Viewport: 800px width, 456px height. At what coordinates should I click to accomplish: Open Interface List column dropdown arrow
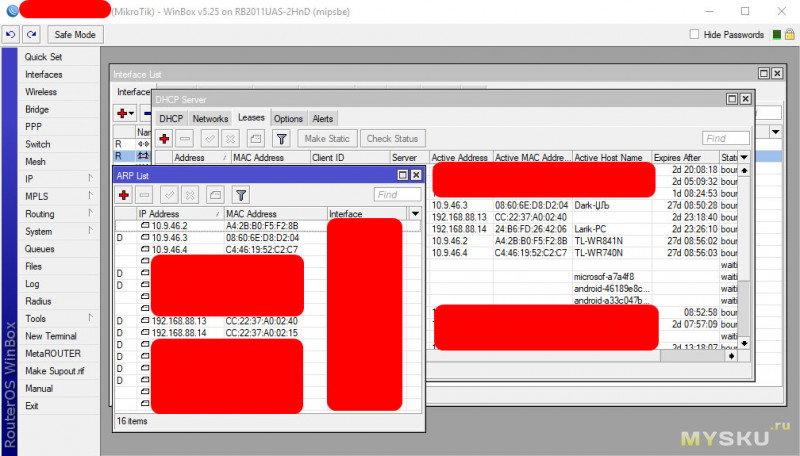(x=776, y=132)
